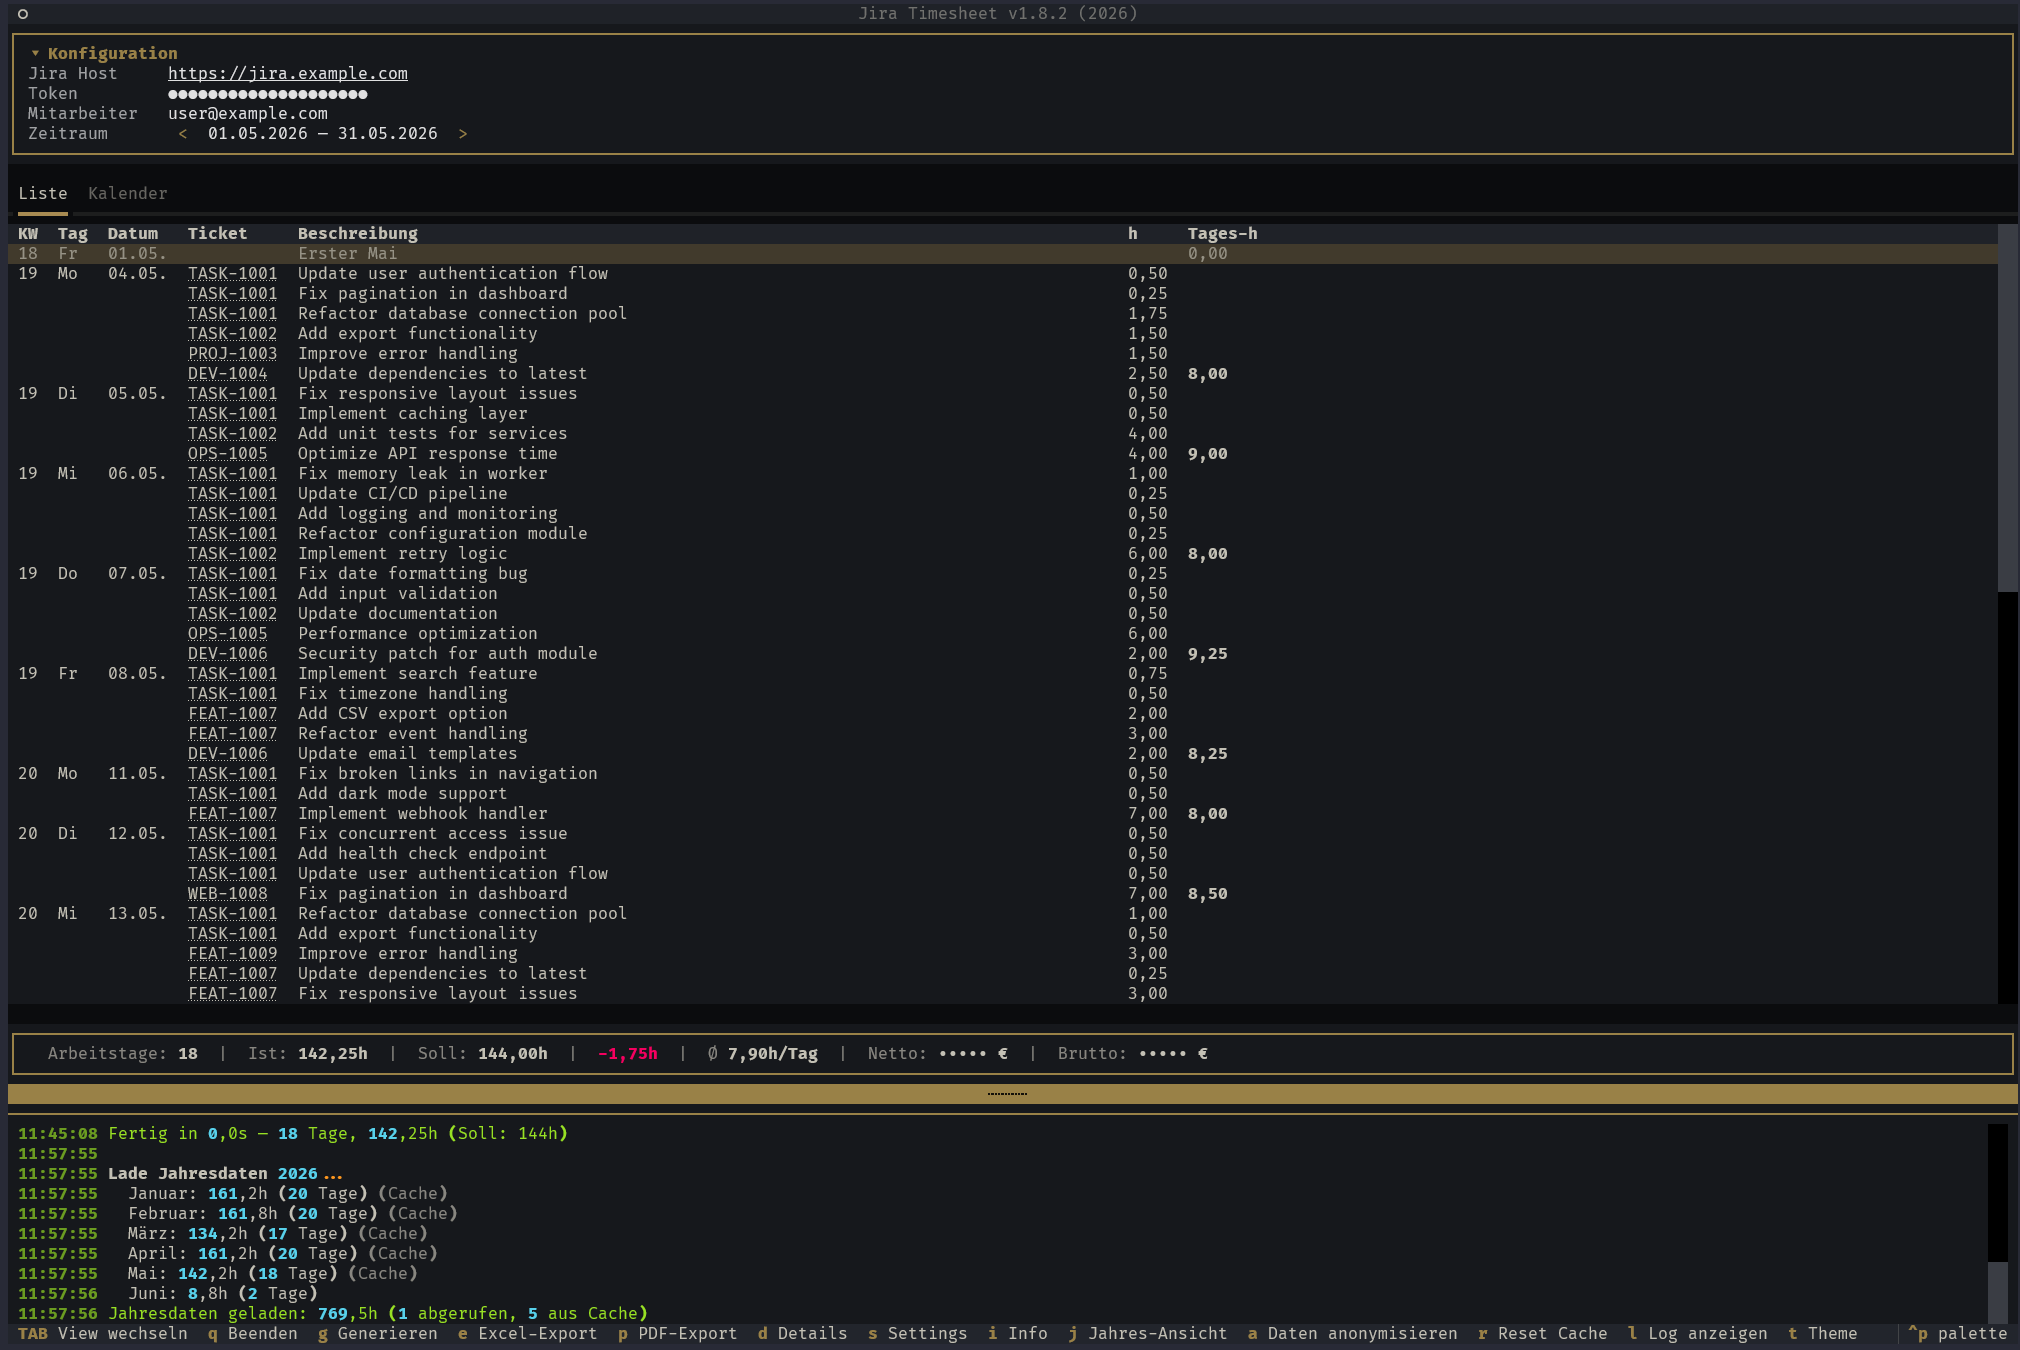The image size is (2020, 1350).
Task: Go to previous period with left arrow
Action: (x=183, y=133)
